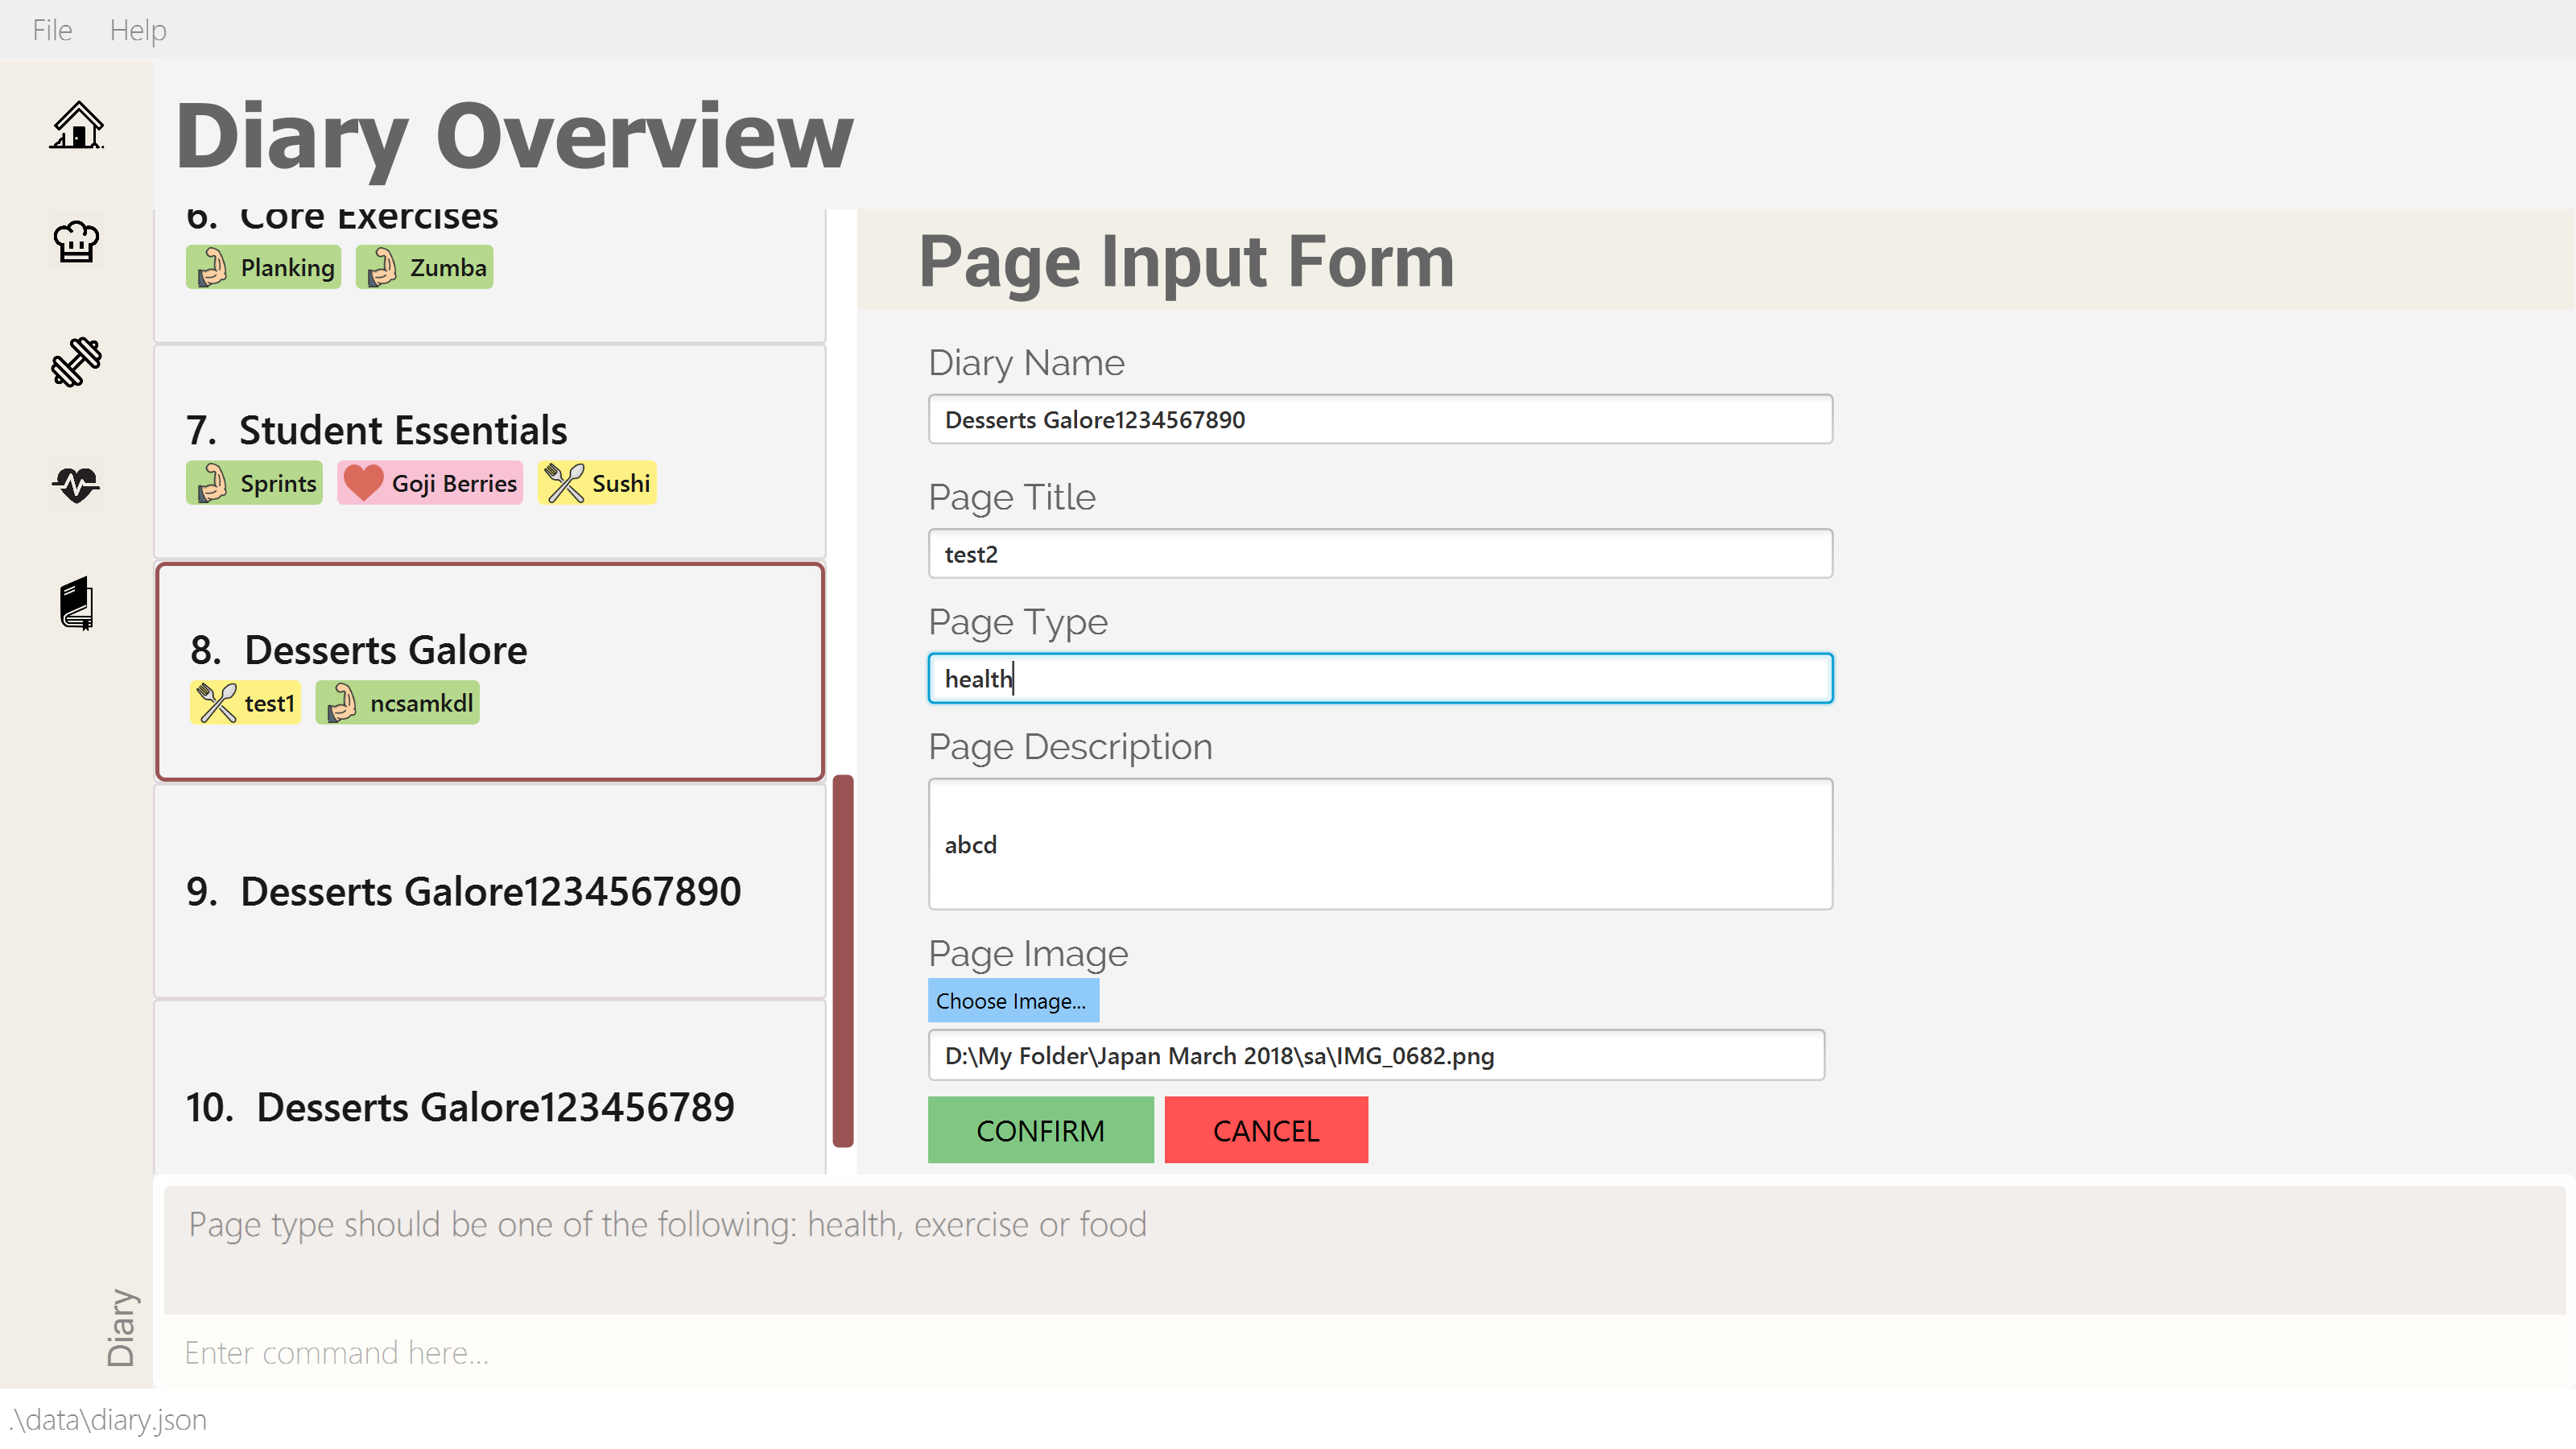Click the Zumba exercise tag
The width and height of the screenshot is (2576, 1449).
425,267
